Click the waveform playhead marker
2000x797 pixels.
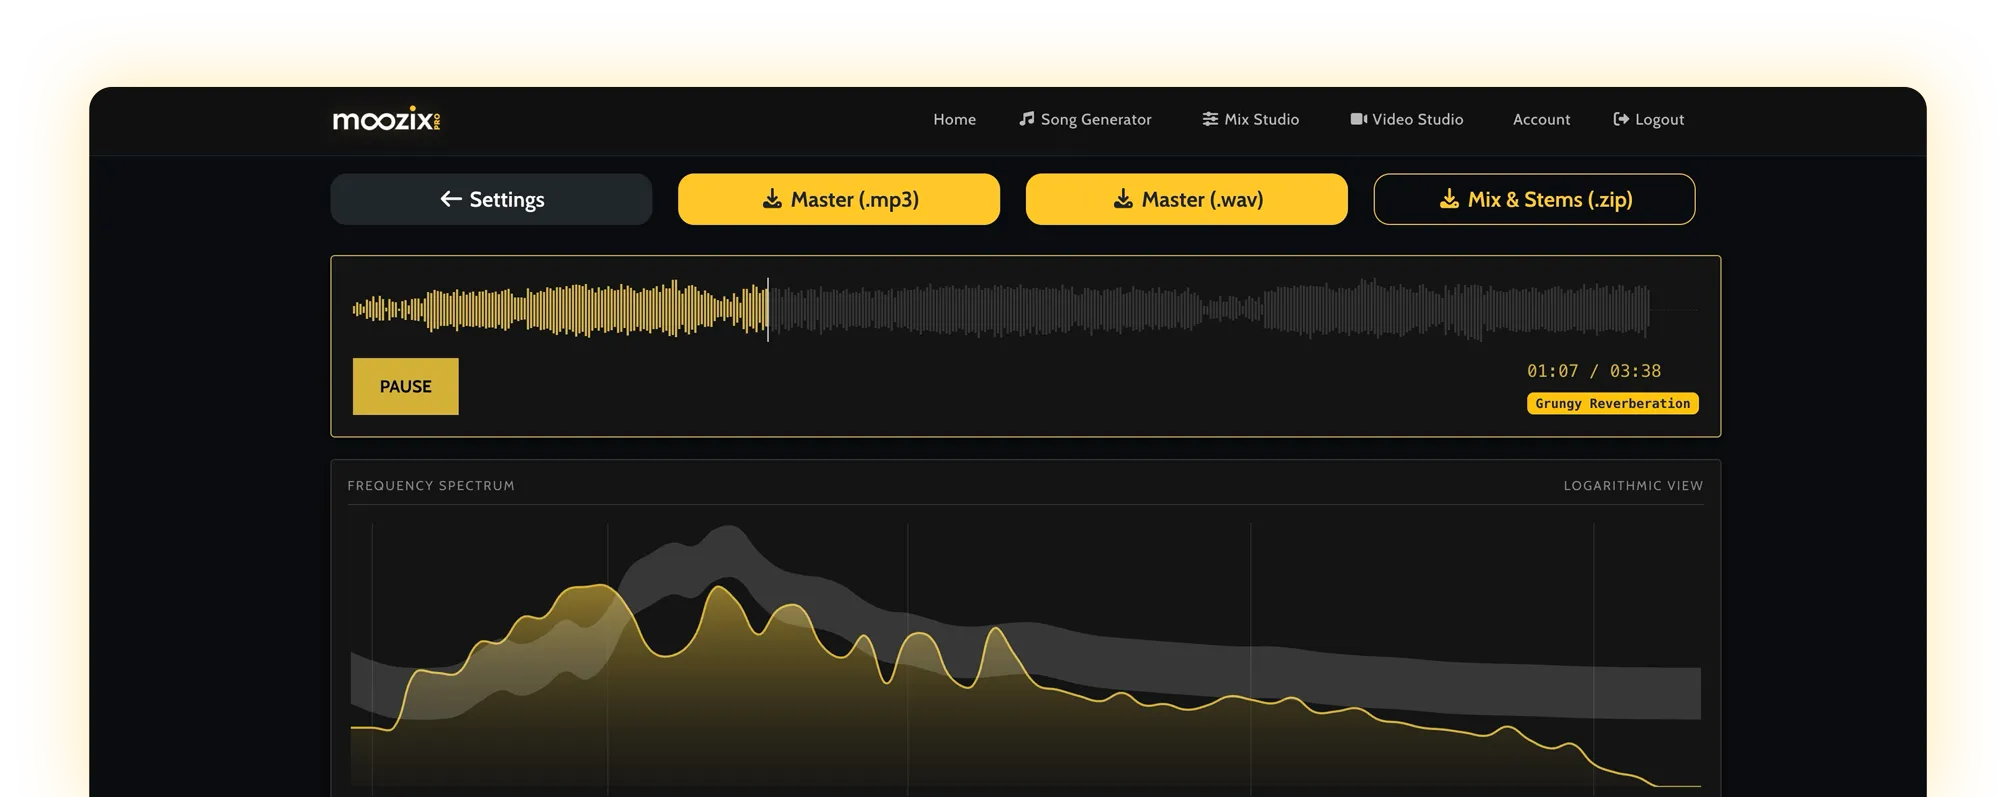(x=768, y=309)
